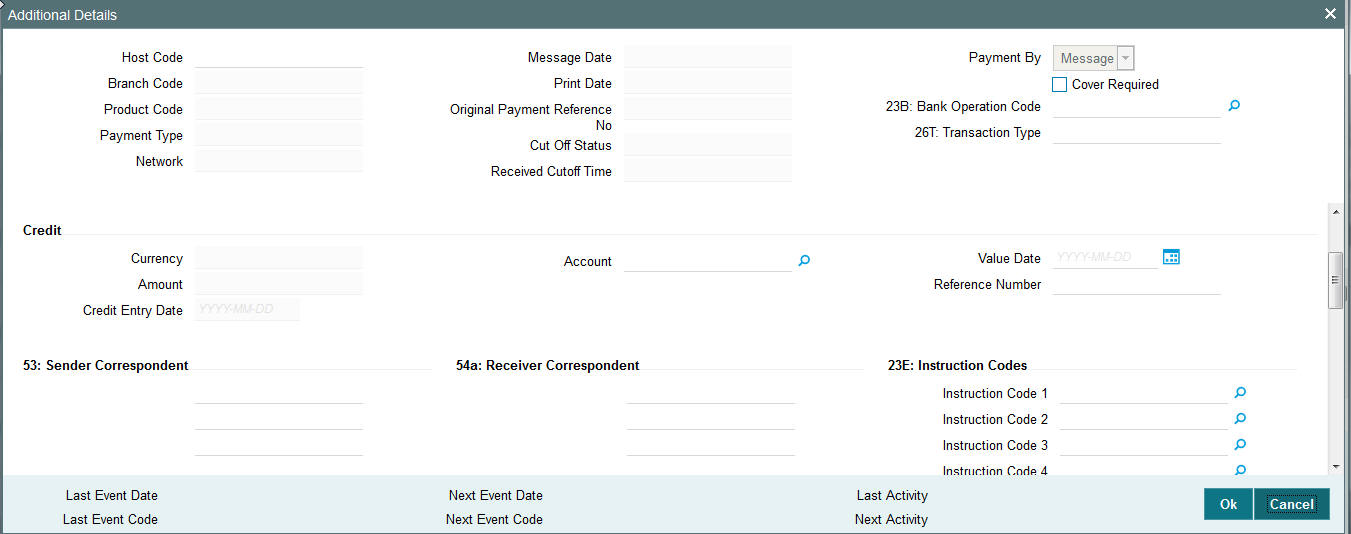Open search lookup for Credit Account
This screenshot has height=534, width=1351.
[x=804, y=260]
